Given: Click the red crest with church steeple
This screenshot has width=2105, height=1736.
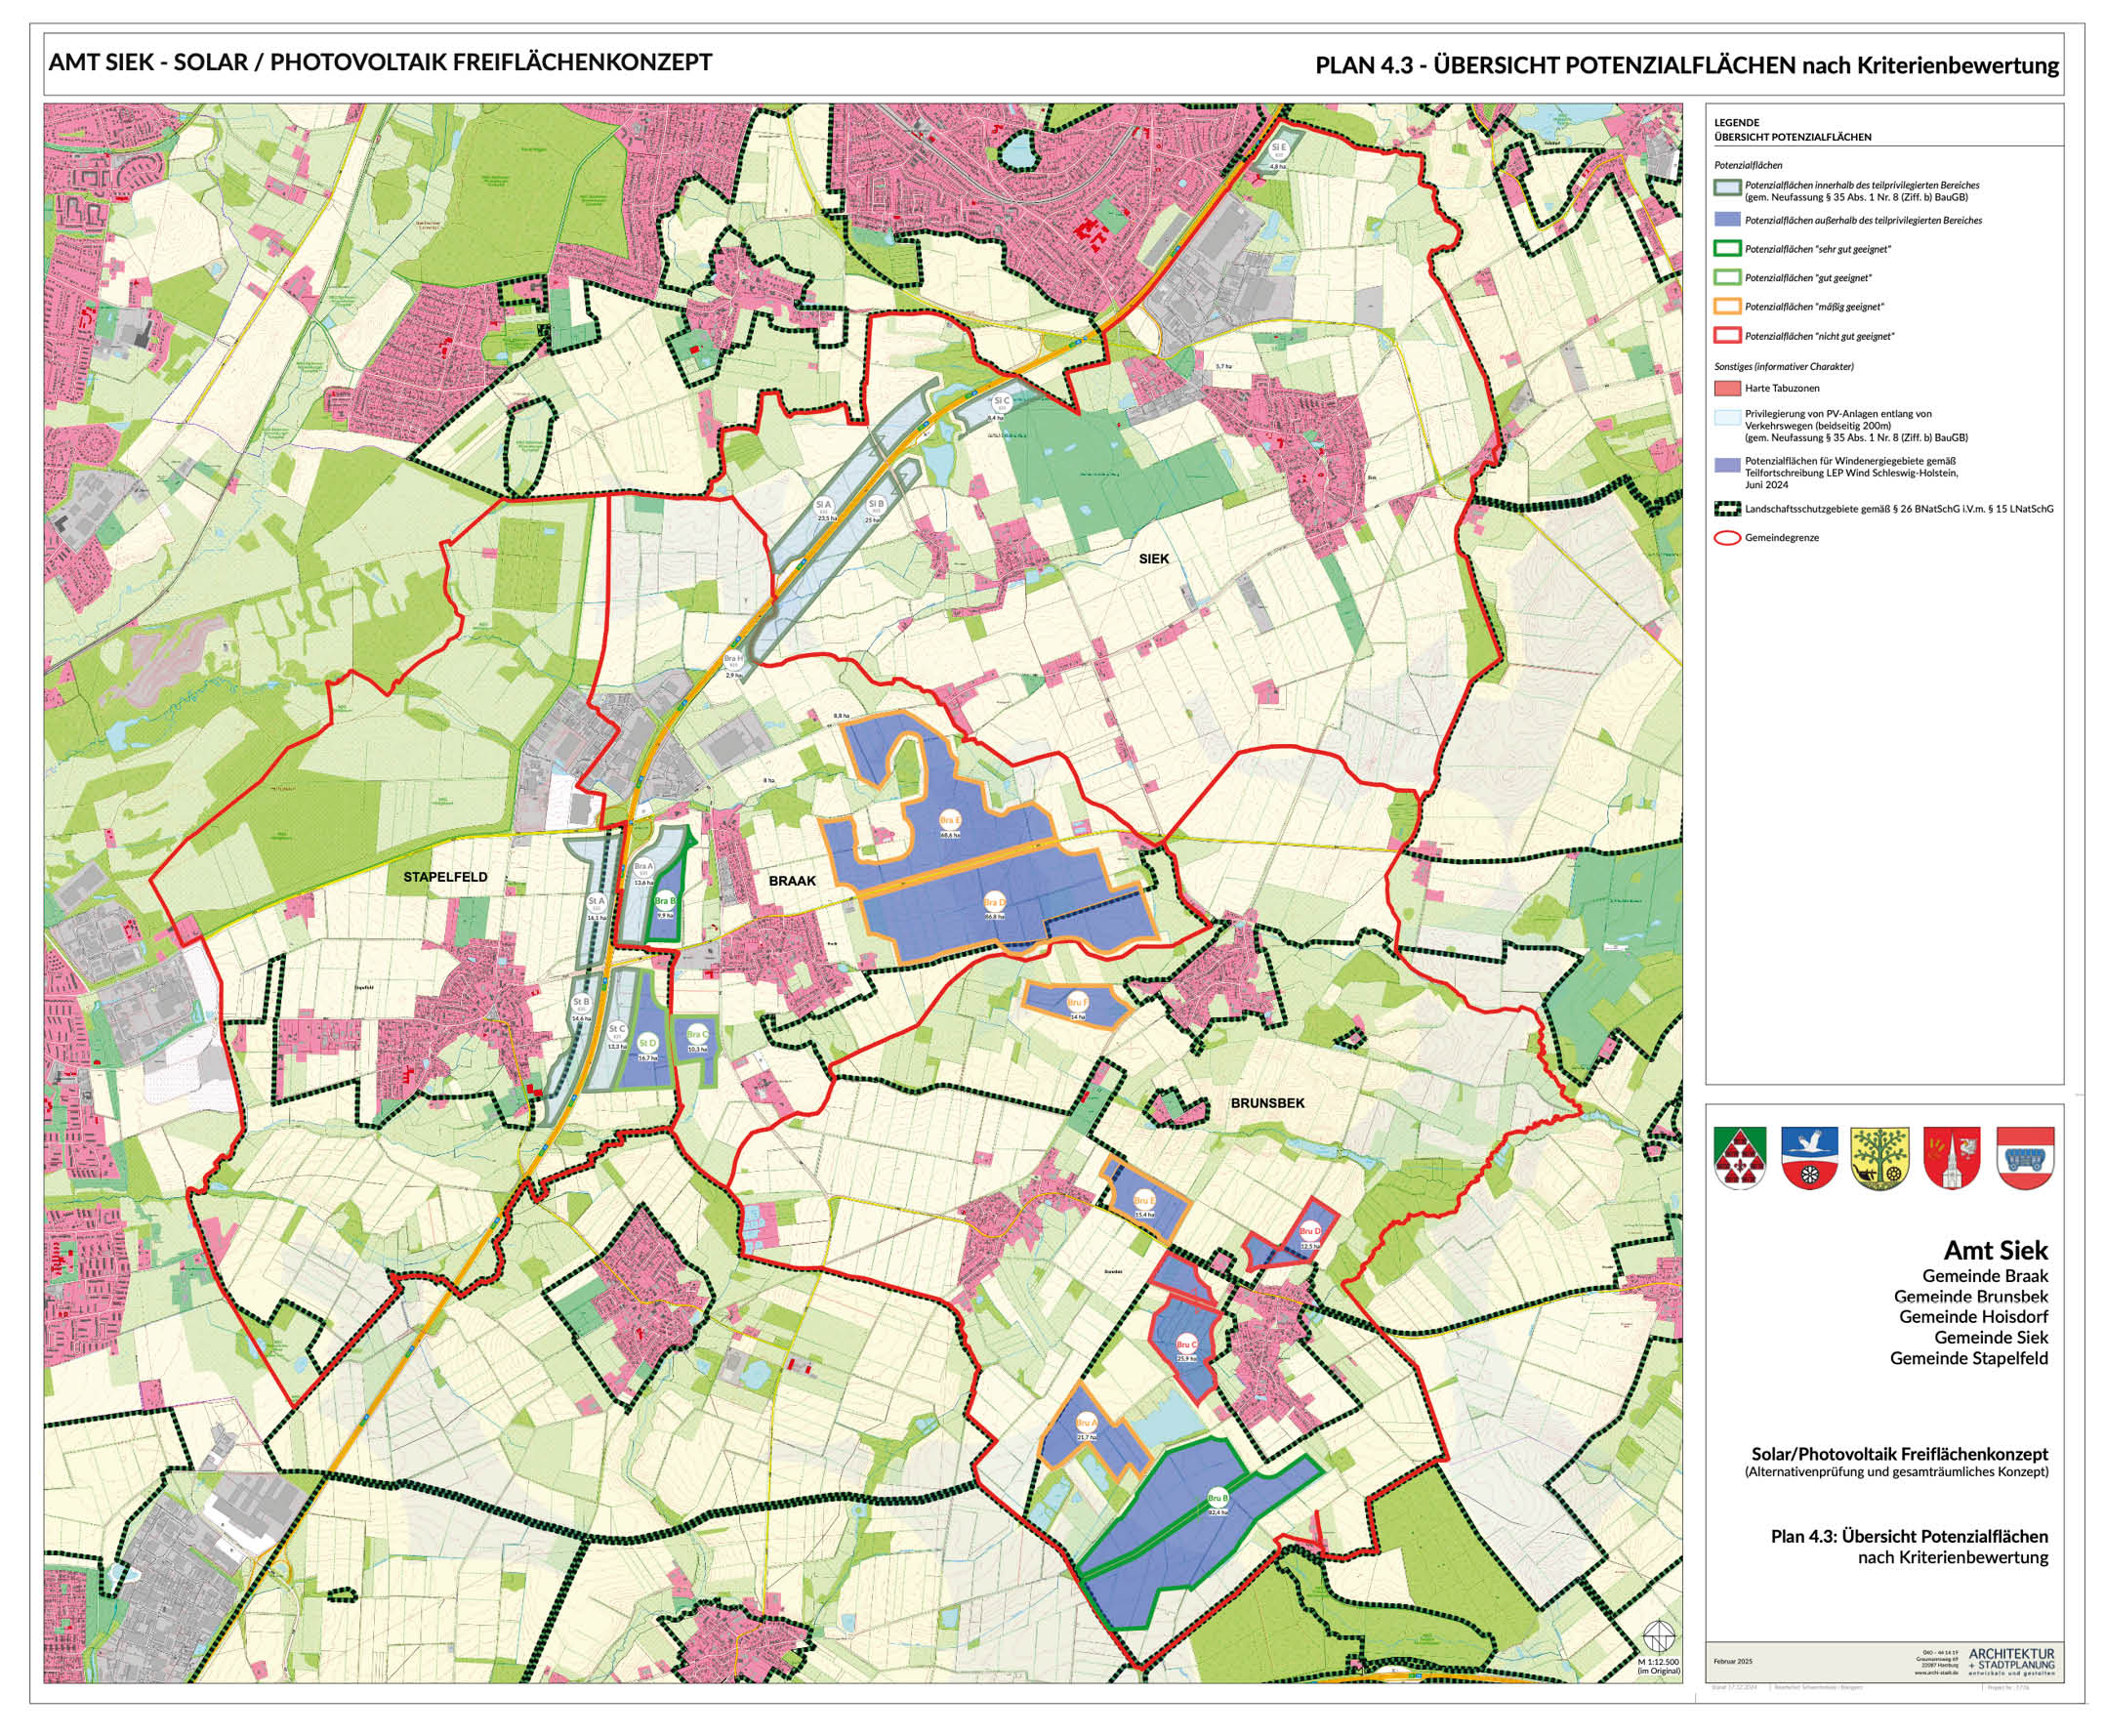Looking at the screenshot, I should [x=1951, y=1157].
